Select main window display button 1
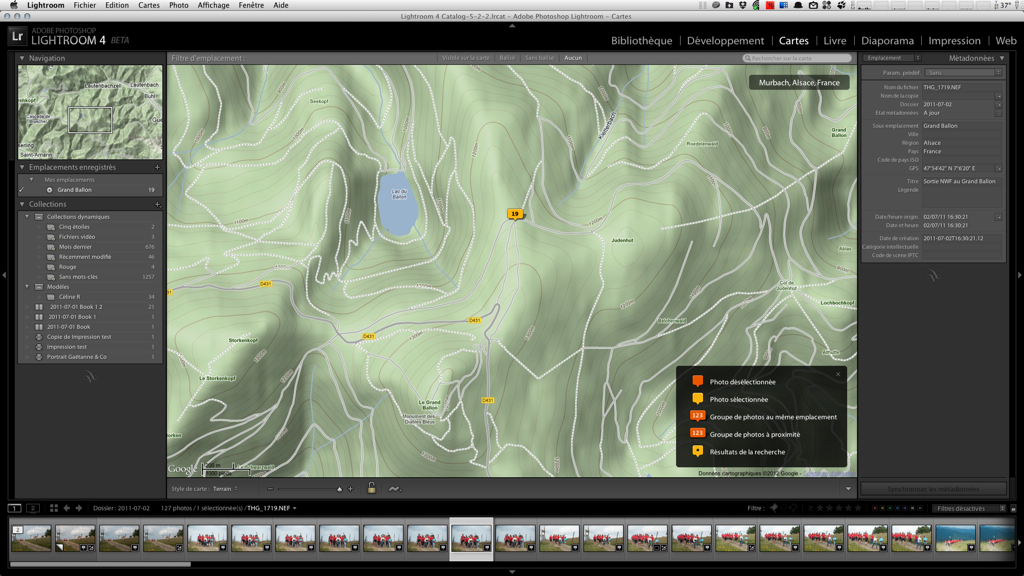Screen dimensions: 1024x576 coord(14,508)
